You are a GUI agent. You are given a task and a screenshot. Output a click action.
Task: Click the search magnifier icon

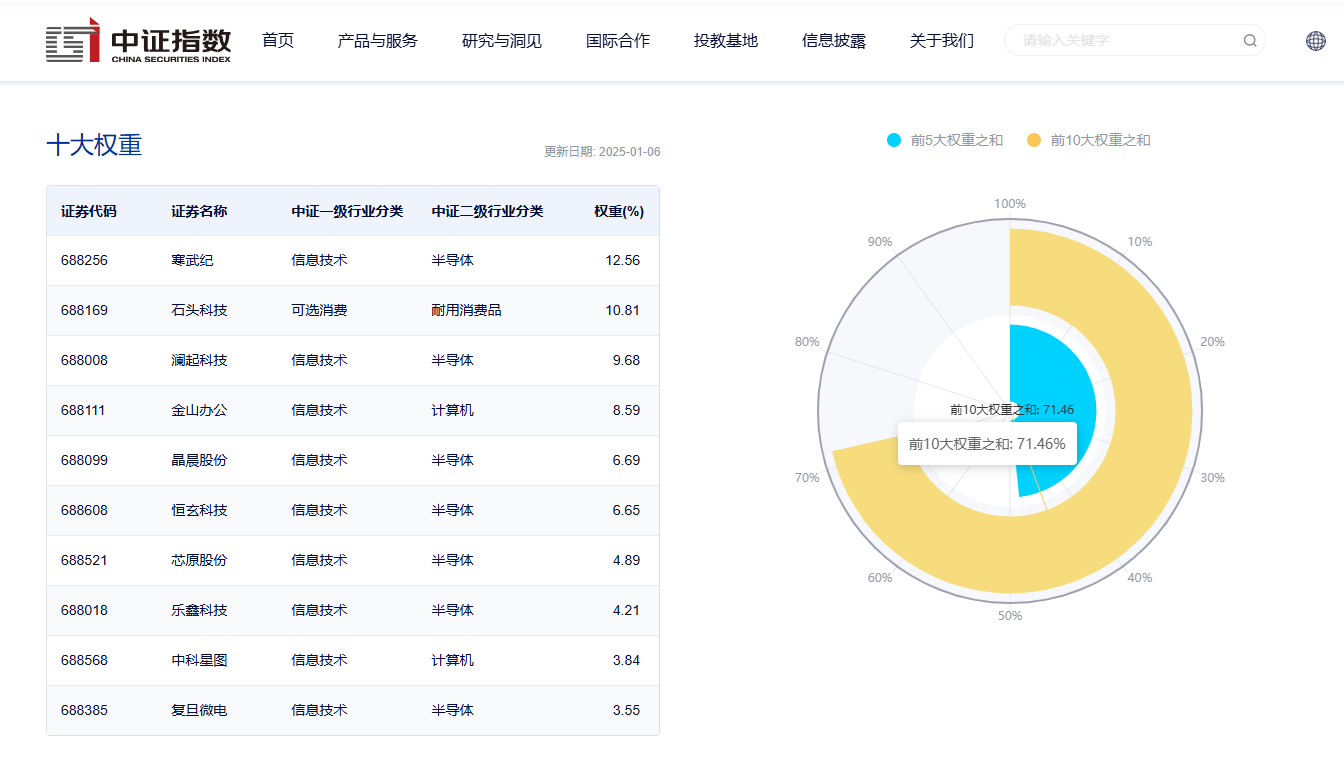(x=1249, y=40)
